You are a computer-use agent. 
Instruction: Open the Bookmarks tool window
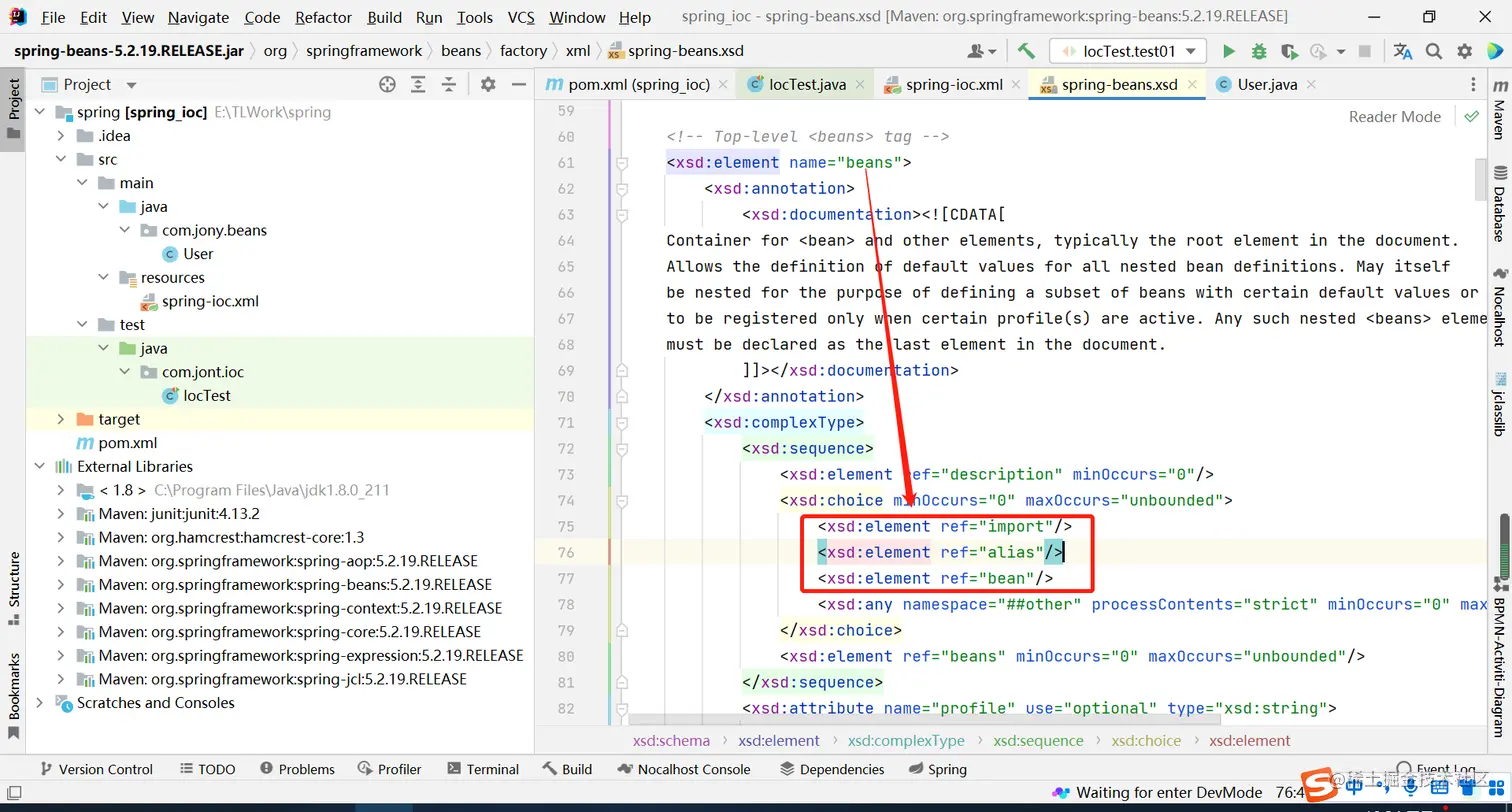(14, 696)
